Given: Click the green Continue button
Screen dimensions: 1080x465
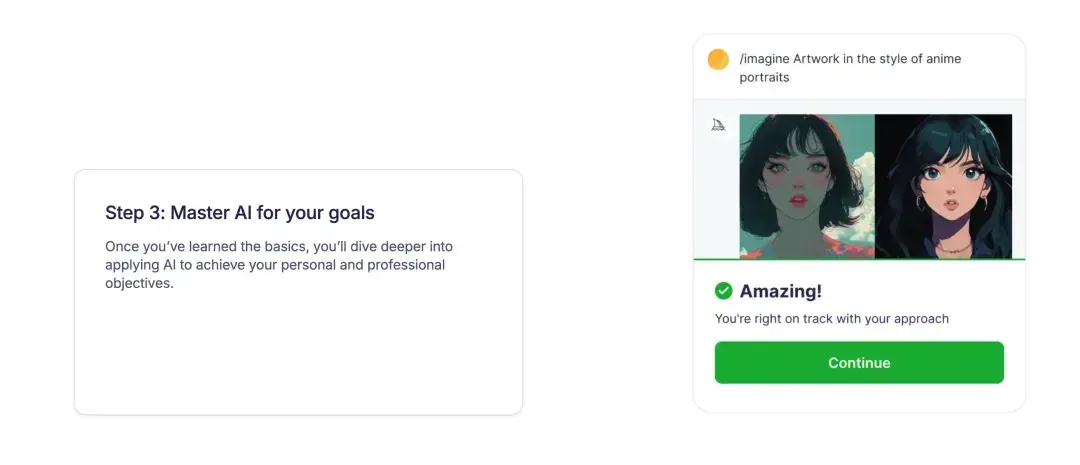Looking at the screenshot, I should 859,362.
